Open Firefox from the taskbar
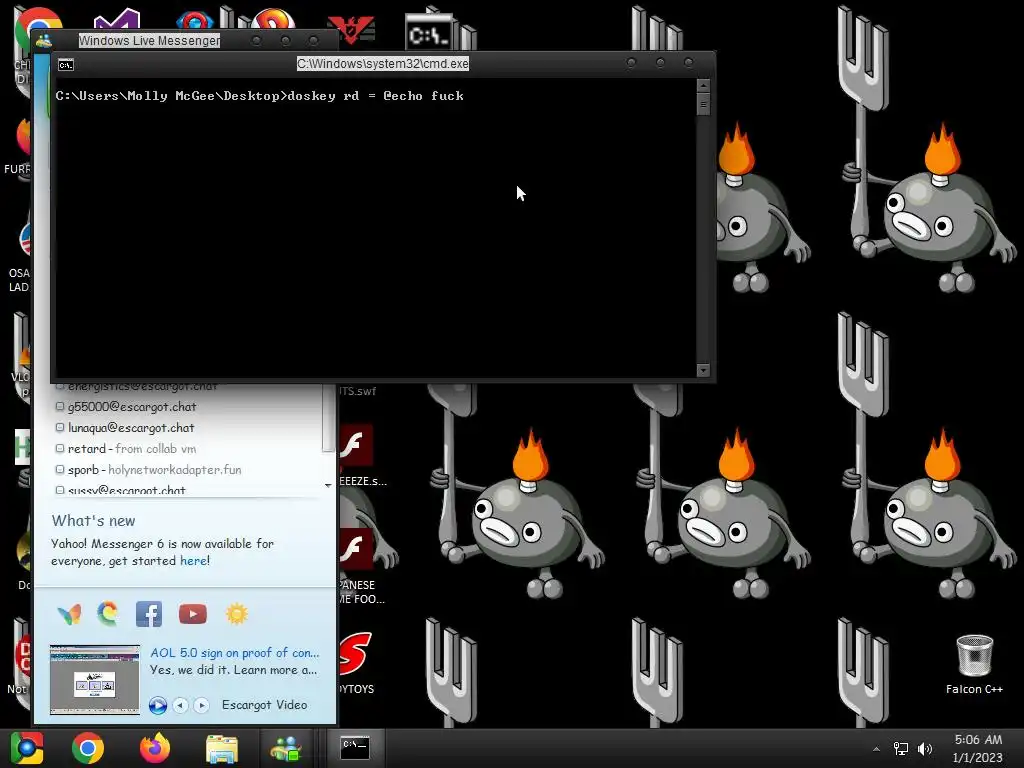The image size is (1024, 768). coord(155,748)
